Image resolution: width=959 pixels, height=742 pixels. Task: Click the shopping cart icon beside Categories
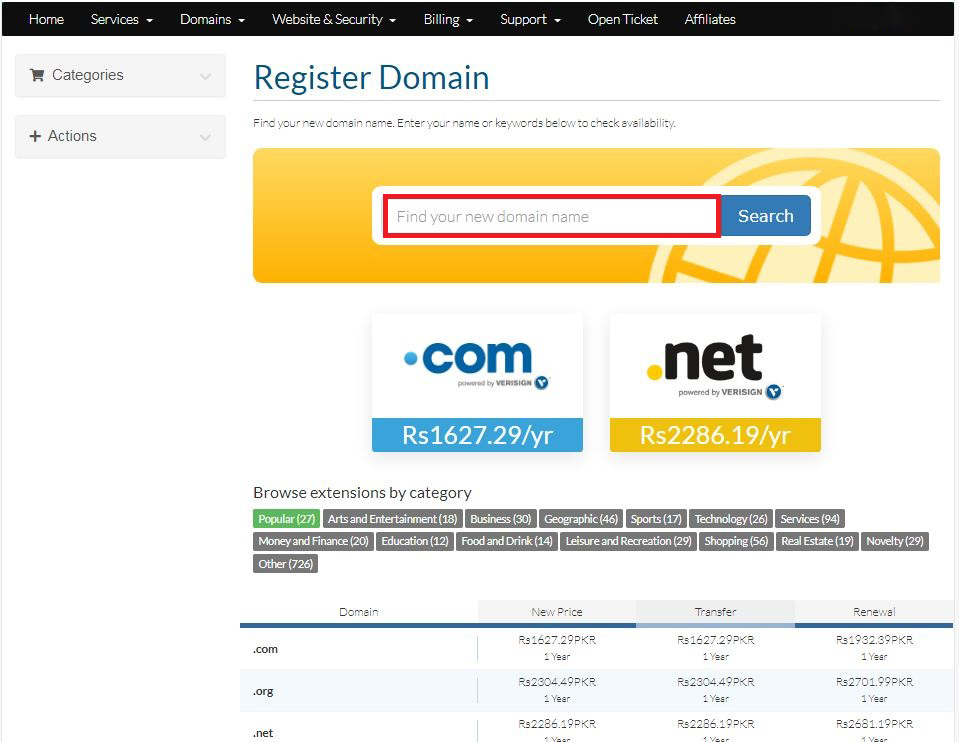pyautogui.click(x=37, y=75)
